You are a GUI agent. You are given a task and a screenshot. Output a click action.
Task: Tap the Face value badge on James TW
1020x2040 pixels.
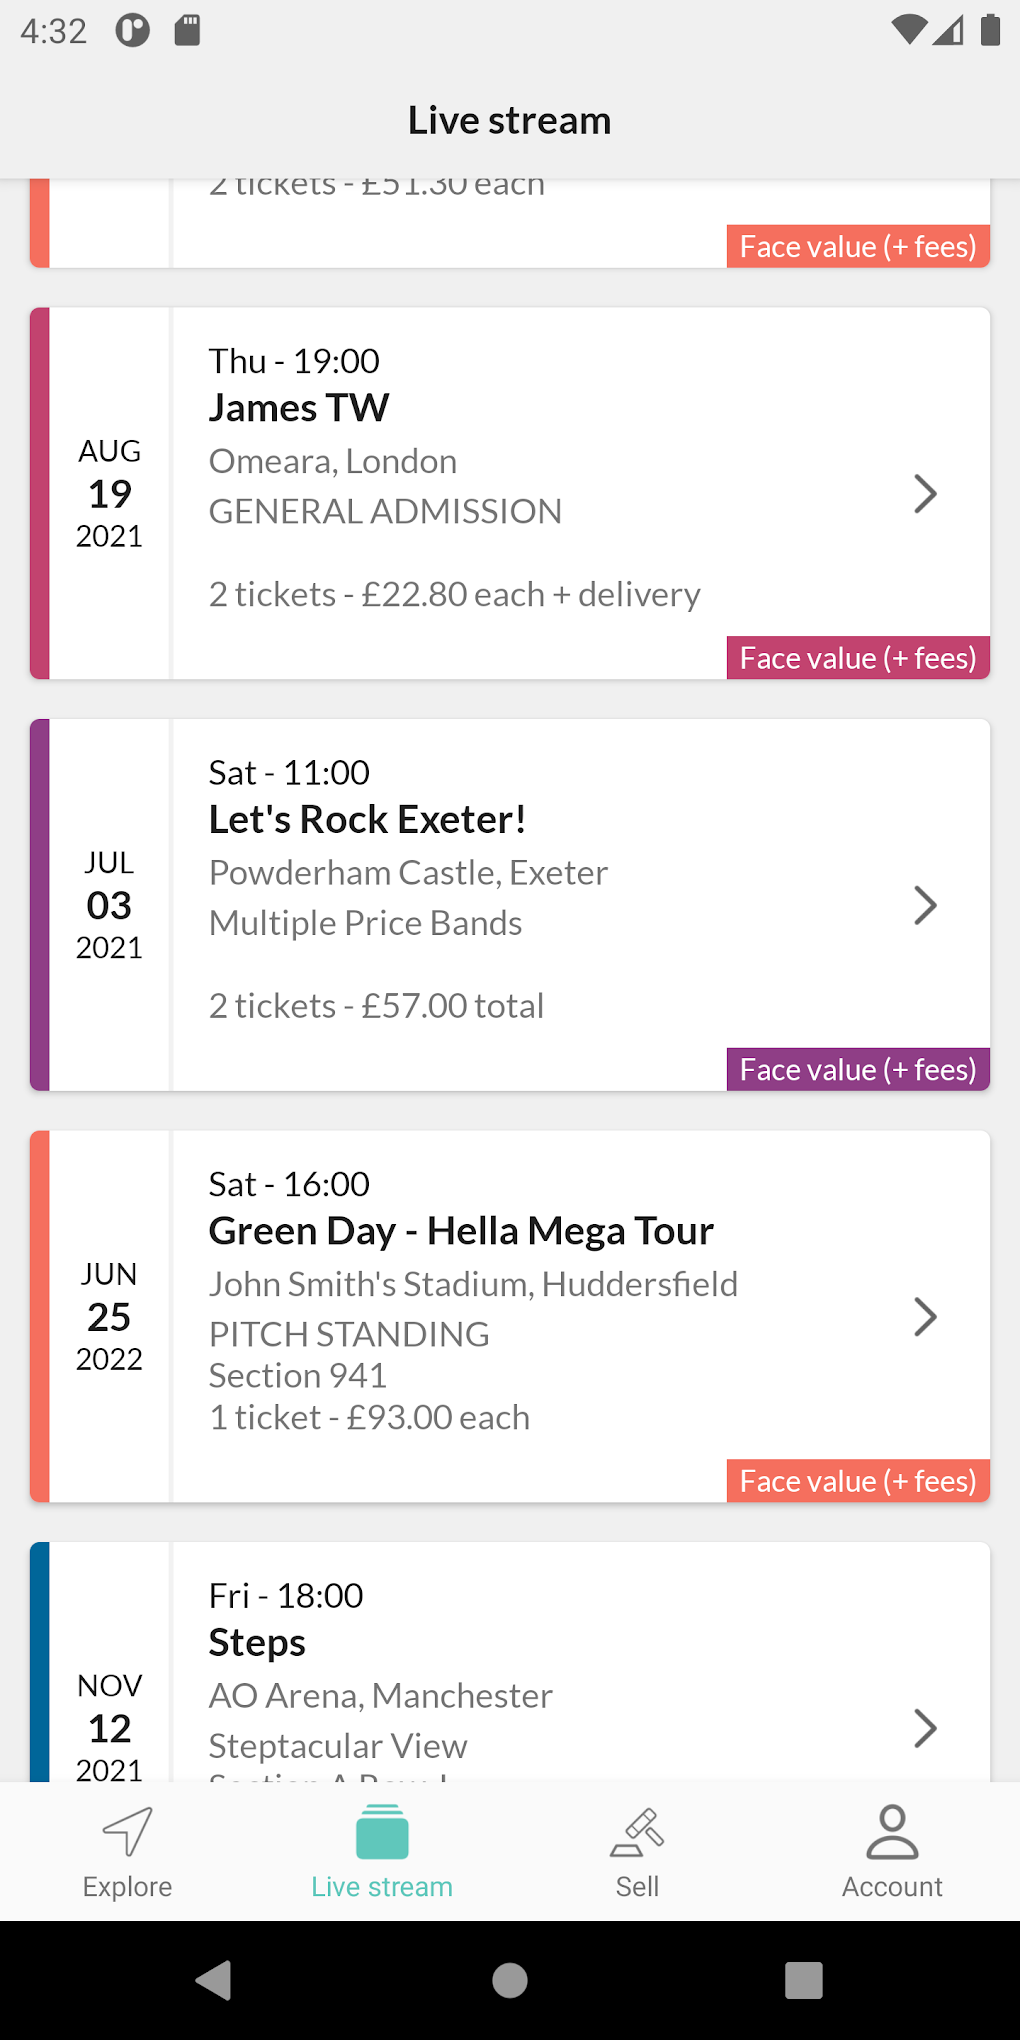coord(858,658)
